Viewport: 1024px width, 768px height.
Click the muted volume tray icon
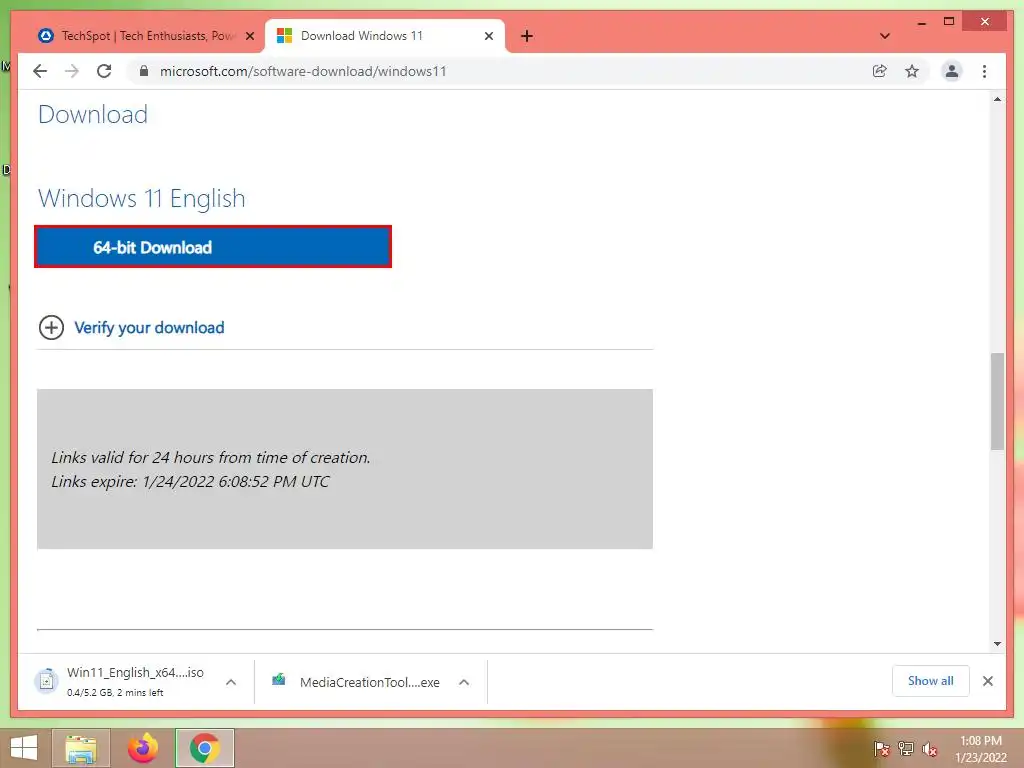pos(929,749)
